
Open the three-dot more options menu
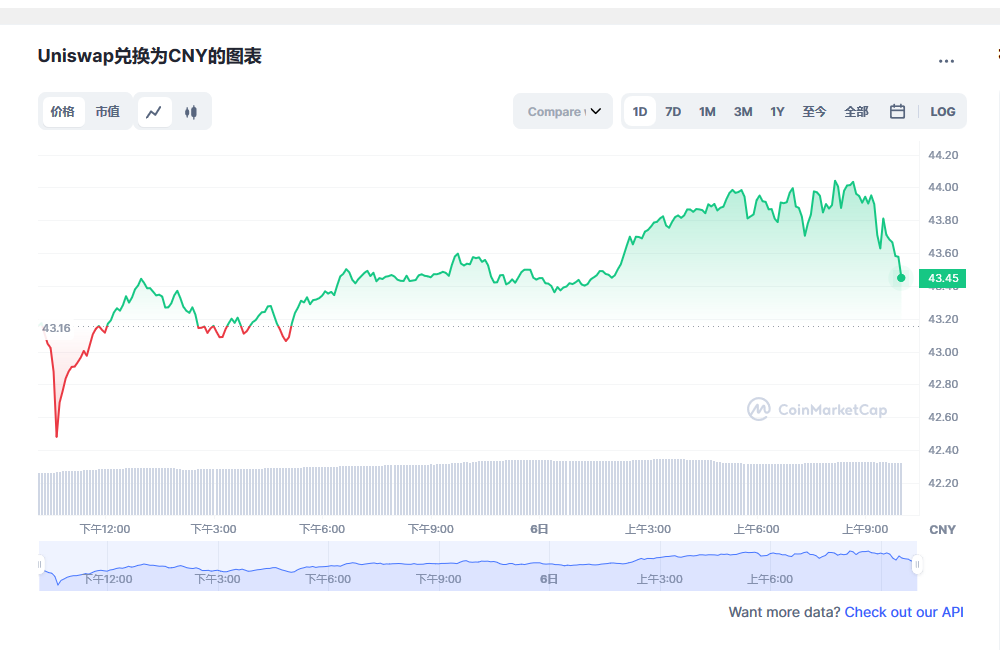pos(946,61)
